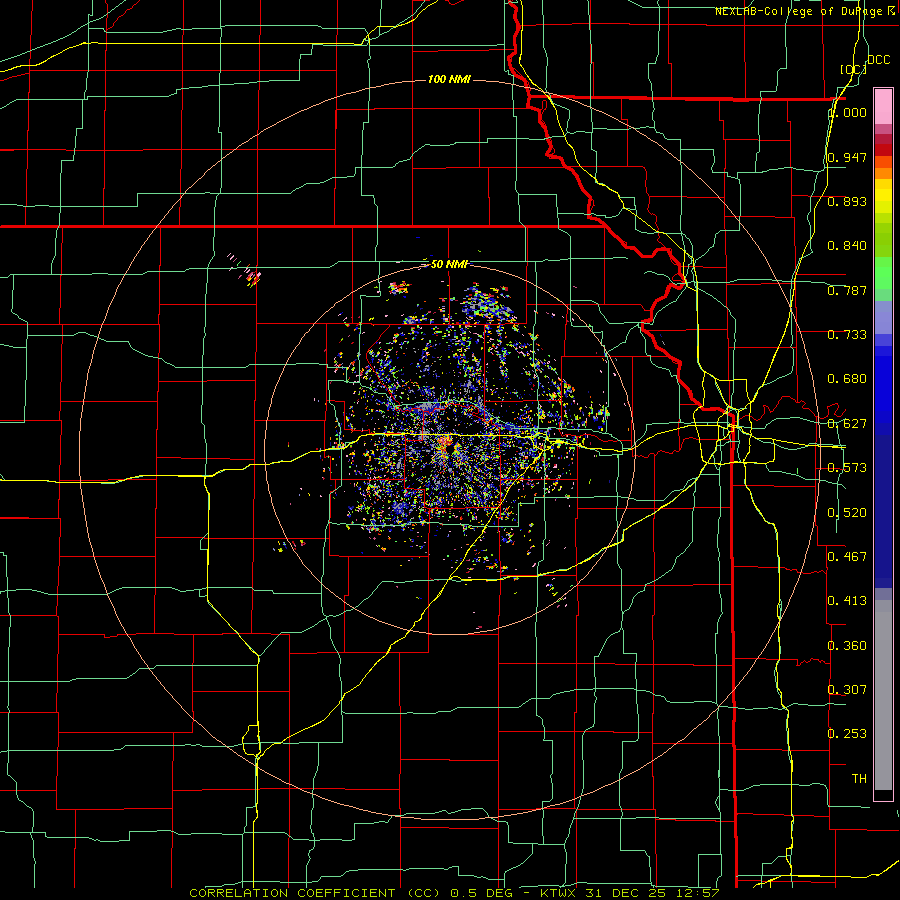Click the 0.413 legend value

pos(847,601)
